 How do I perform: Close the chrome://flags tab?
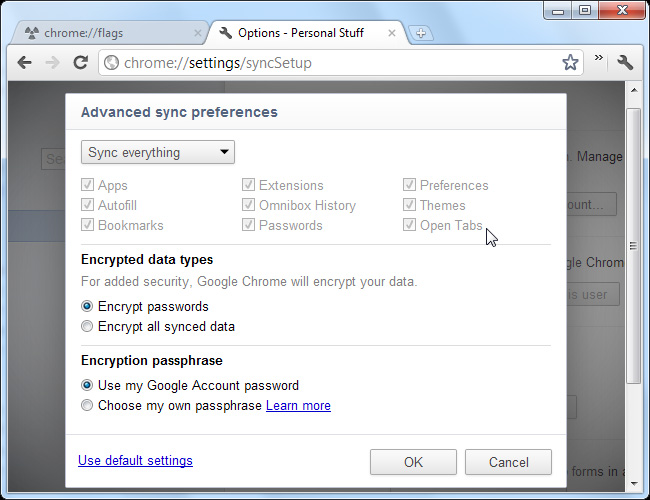click(x=197, y=33)
